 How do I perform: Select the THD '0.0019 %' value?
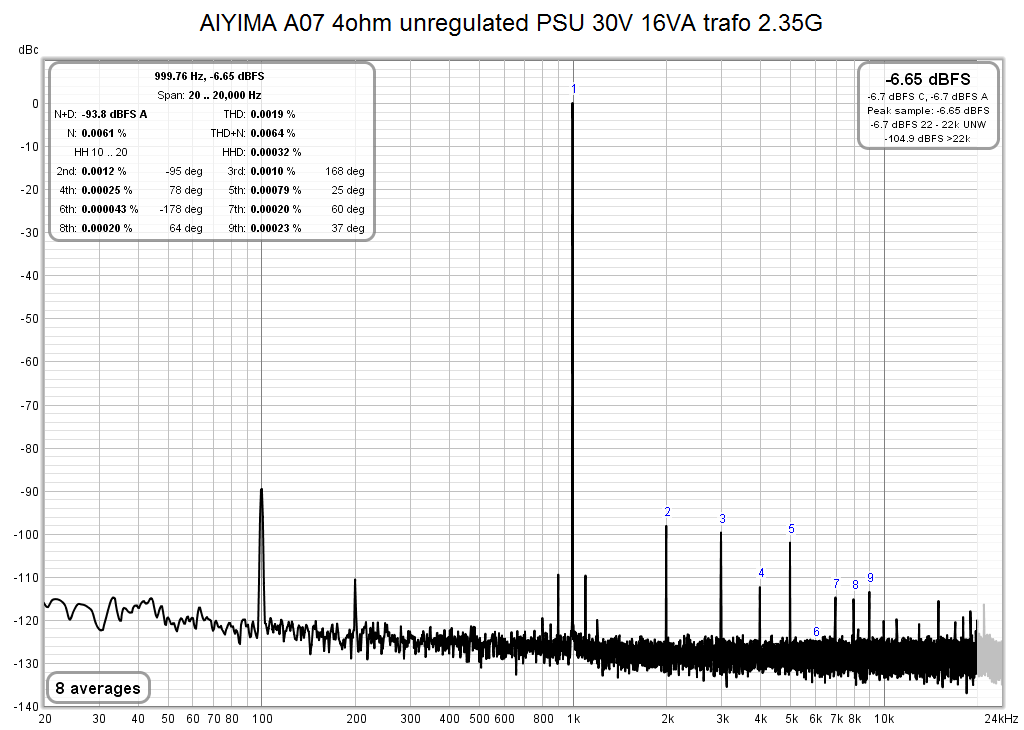[272, 114]
